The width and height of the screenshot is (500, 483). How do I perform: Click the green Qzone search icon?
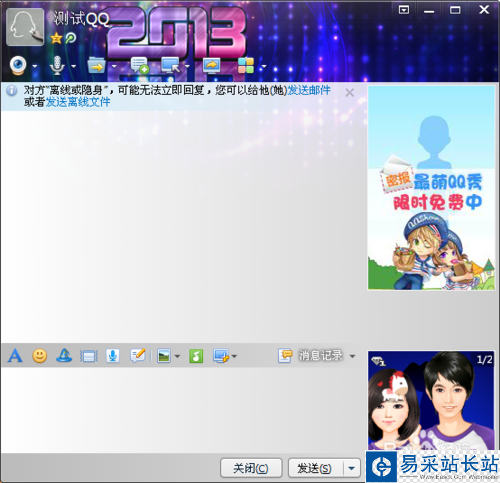coord(71,38)
